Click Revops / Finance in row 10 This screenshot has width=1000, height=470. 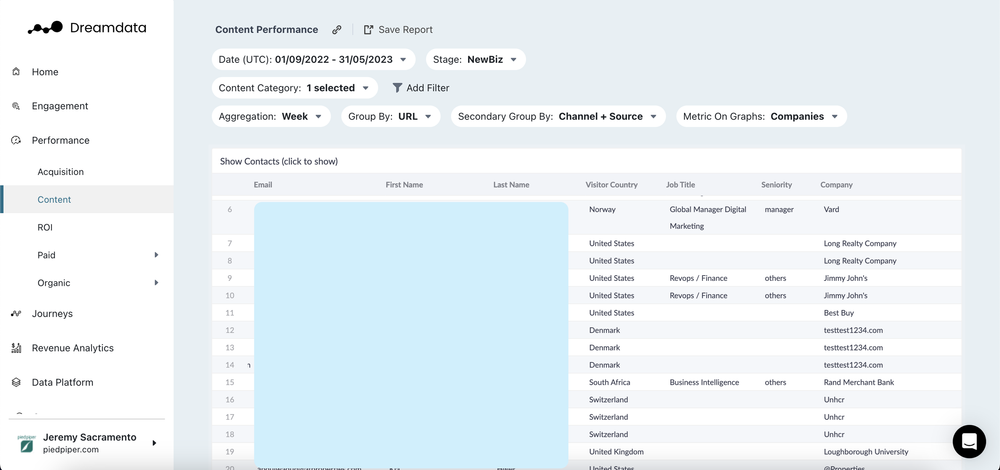698,296
